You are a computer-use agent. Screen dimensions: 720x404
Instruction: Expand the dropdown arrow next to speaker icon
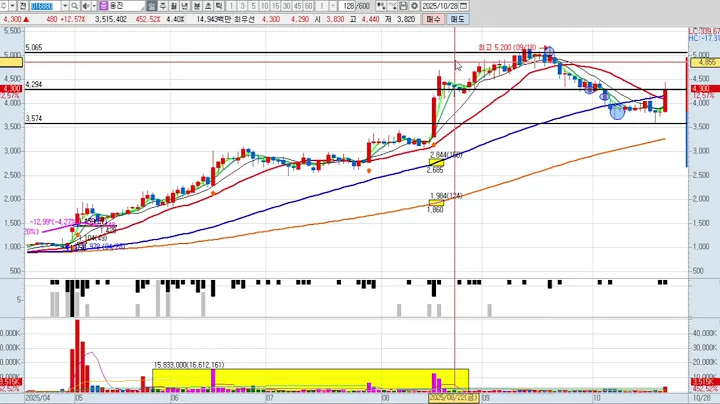[x=94, y=6]
